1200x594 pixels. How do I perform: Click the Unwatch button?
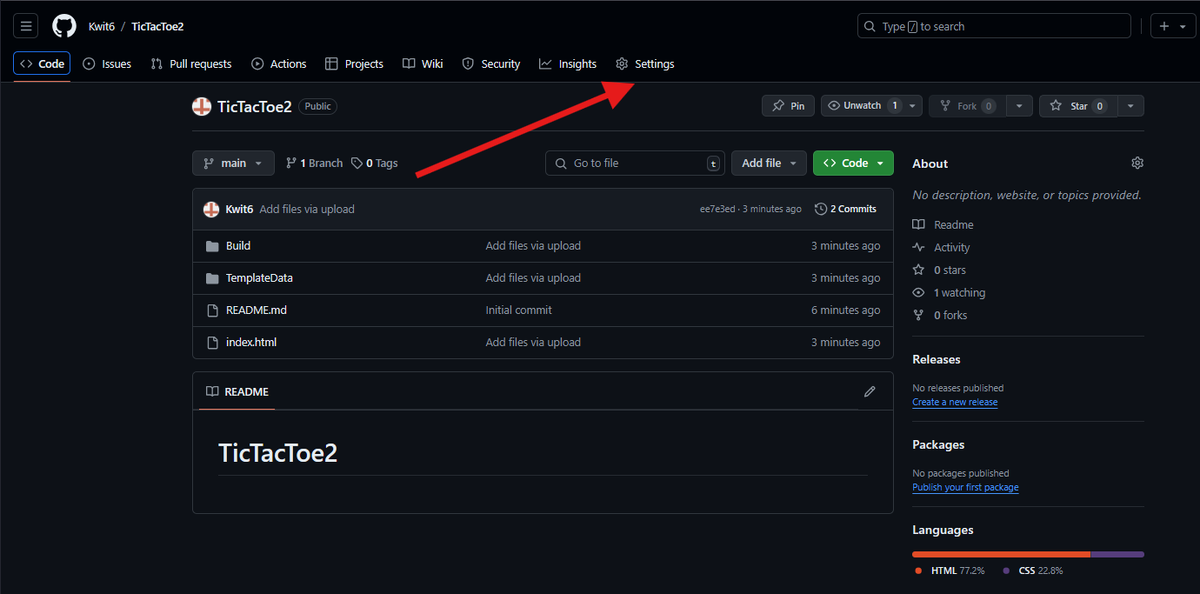pos(862,106)
